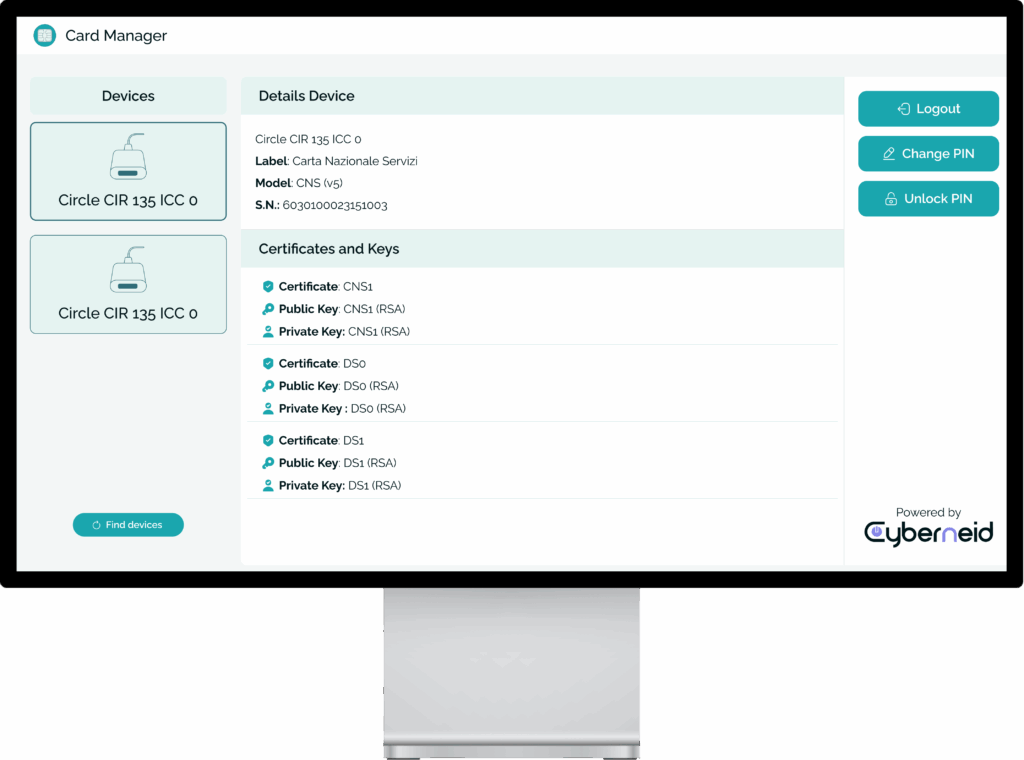Select the Certificate CNS1 entry text
Image resolution: width=1024 pixels, height=760 pixels.
(325, 287)
